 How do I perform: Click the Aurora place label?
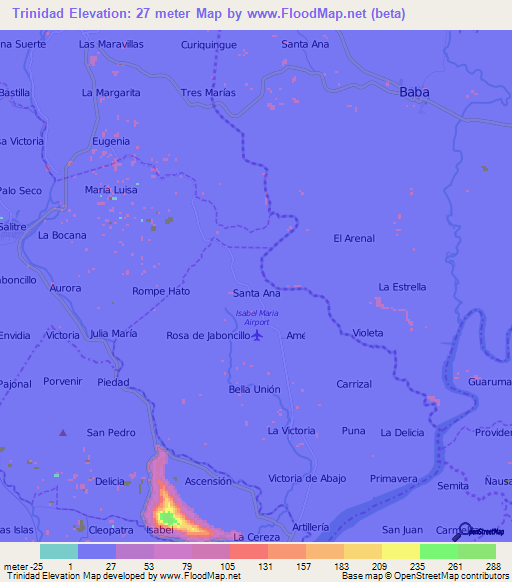click(x=65, y=288)
